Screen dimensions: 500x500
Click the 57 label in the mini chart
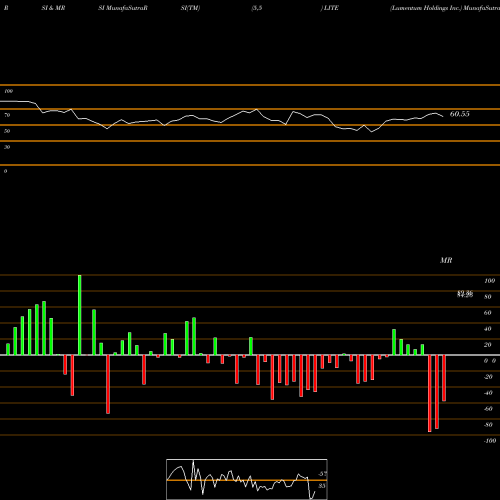click(x=322, y=473)
